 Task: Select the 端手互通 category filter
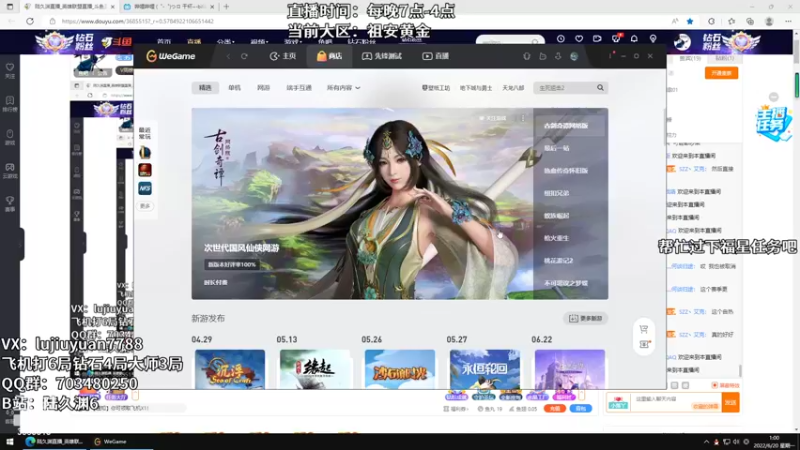click(x=299, y=88)
